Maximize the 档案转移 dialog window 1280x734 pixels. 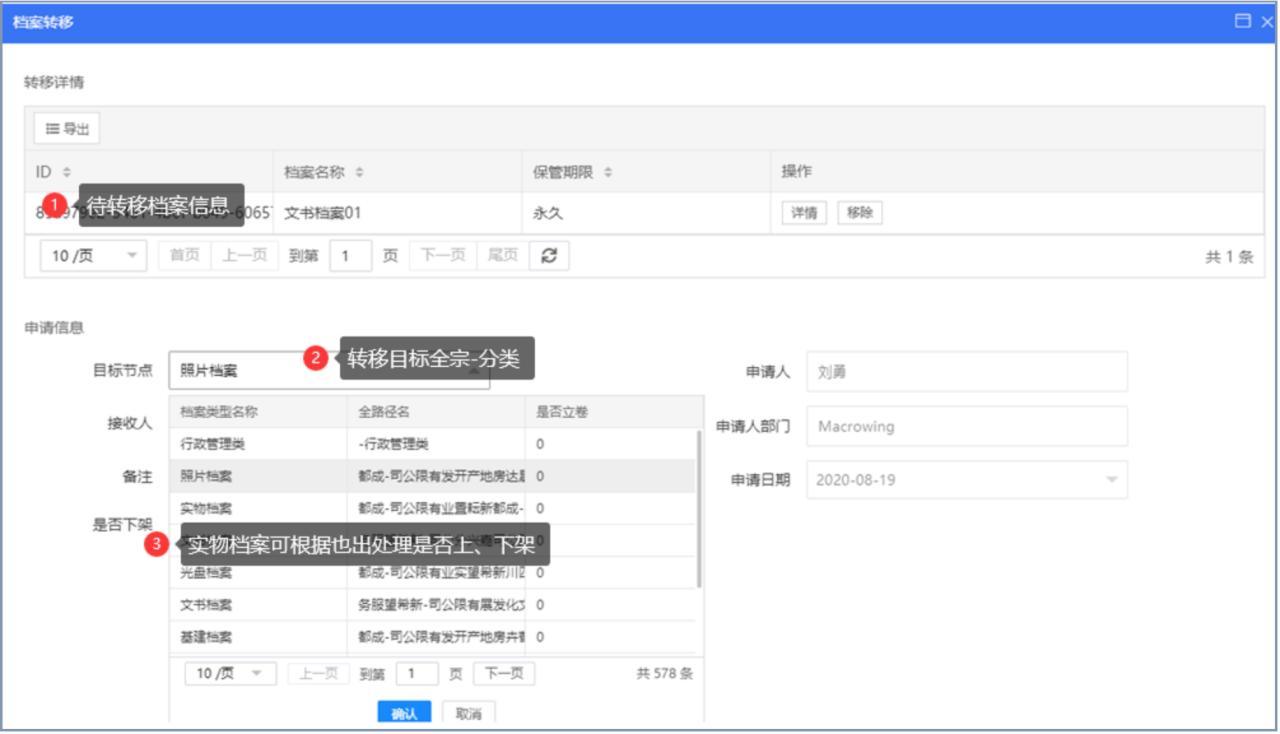pyautogui.click(x=1243, y=21)
